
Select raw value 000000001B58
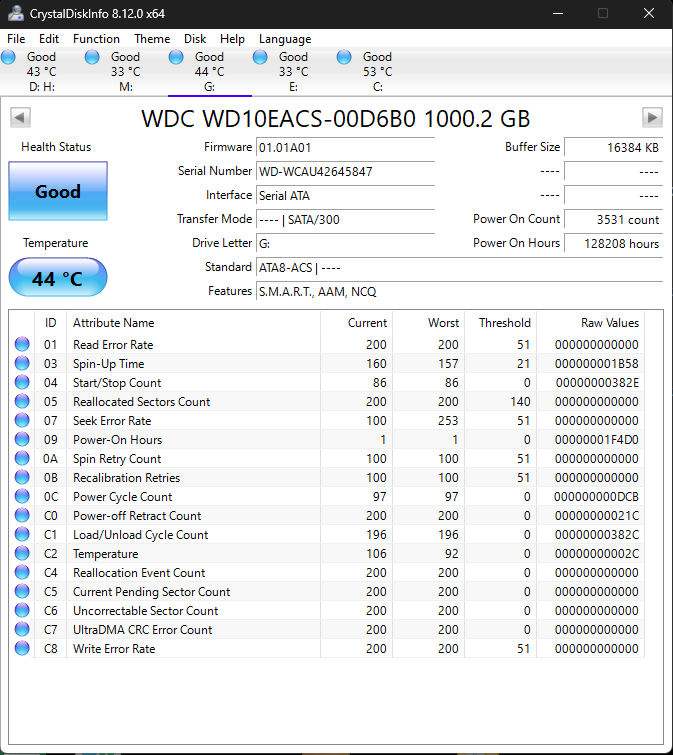coord(597,364)
